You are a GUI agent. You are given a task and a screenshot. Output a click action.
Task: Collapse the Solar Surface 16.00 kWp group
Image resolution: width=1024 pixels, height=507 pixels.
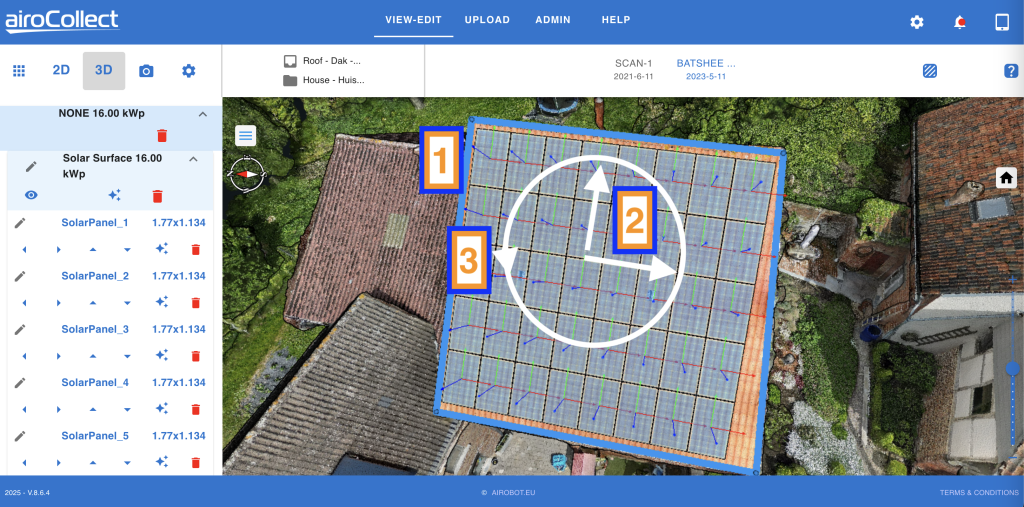[x=194, y=159]
